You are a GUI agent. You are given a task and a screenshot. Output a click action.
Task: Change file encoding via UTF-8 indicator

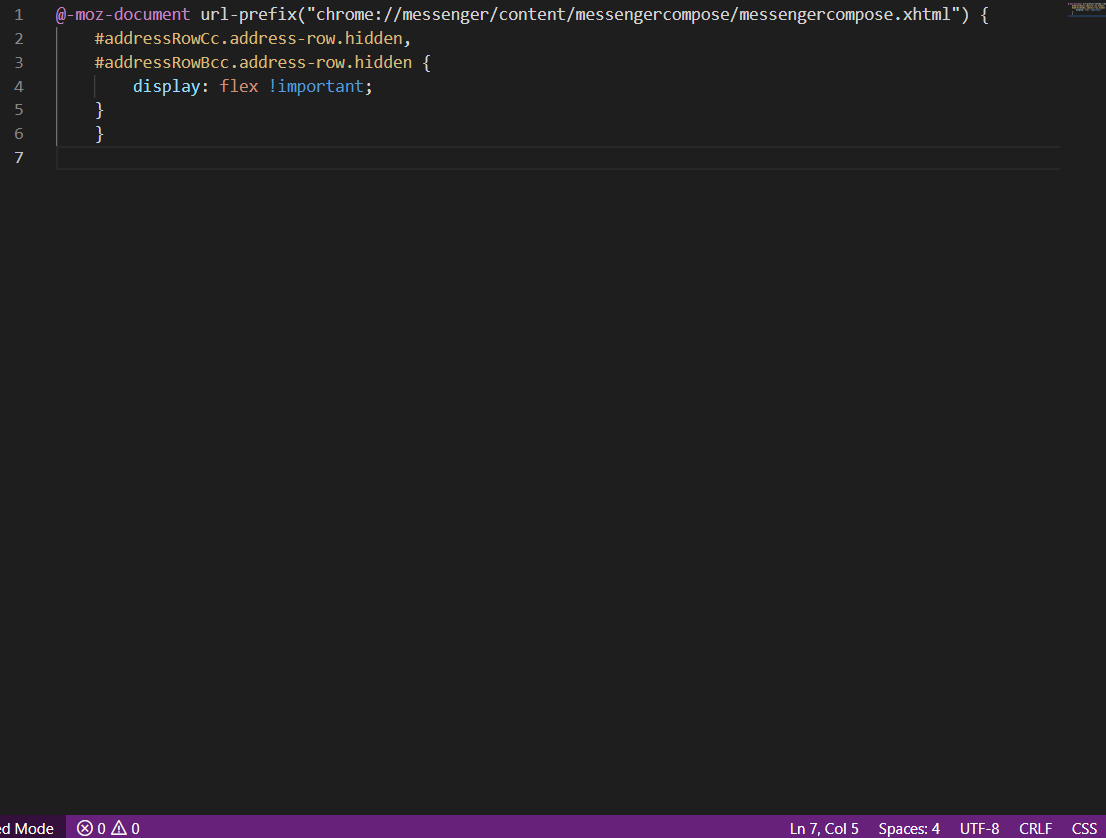[x=979, y=828]
